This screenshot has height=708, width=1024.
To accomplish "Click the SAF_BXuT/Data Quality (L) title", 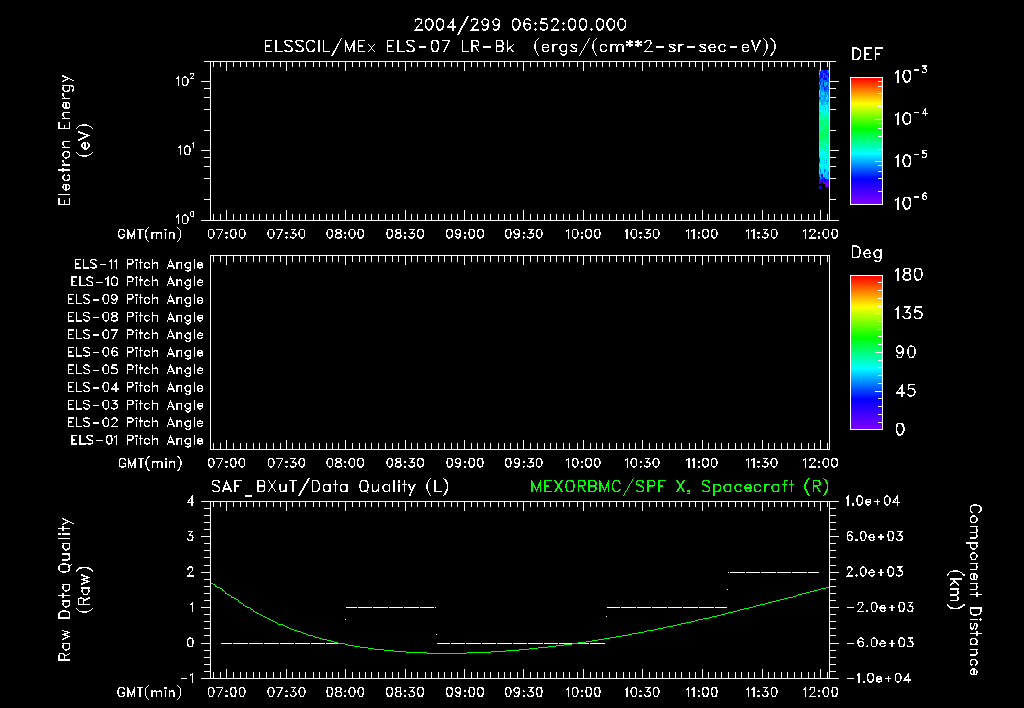I will click(x=330, y=487).
